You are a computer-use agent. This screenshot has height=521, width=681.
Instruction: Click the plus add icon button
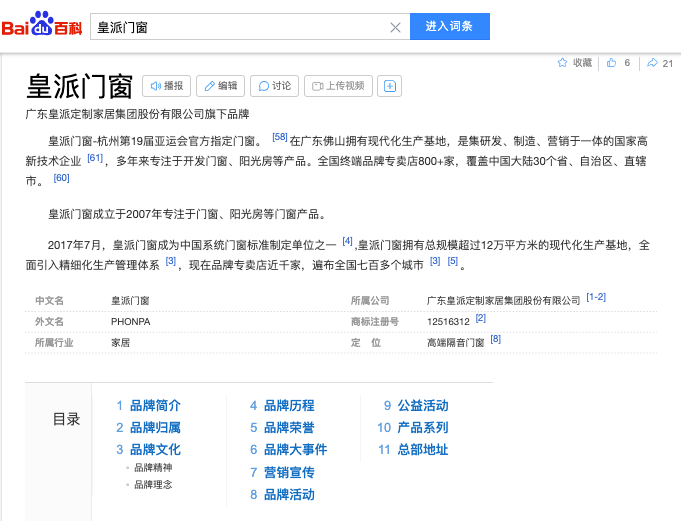tap(390, 86)
